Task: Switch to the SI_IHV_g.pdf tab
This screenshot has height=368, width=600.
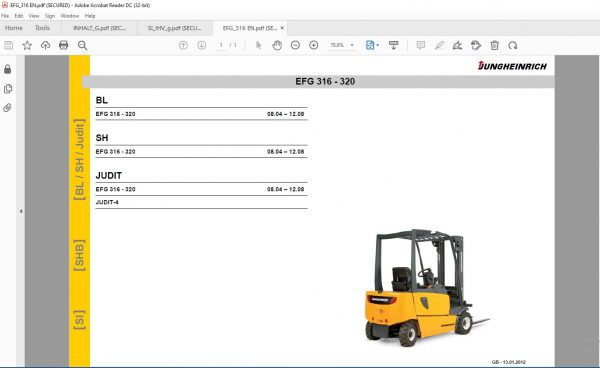Action: tap(174, 28)
